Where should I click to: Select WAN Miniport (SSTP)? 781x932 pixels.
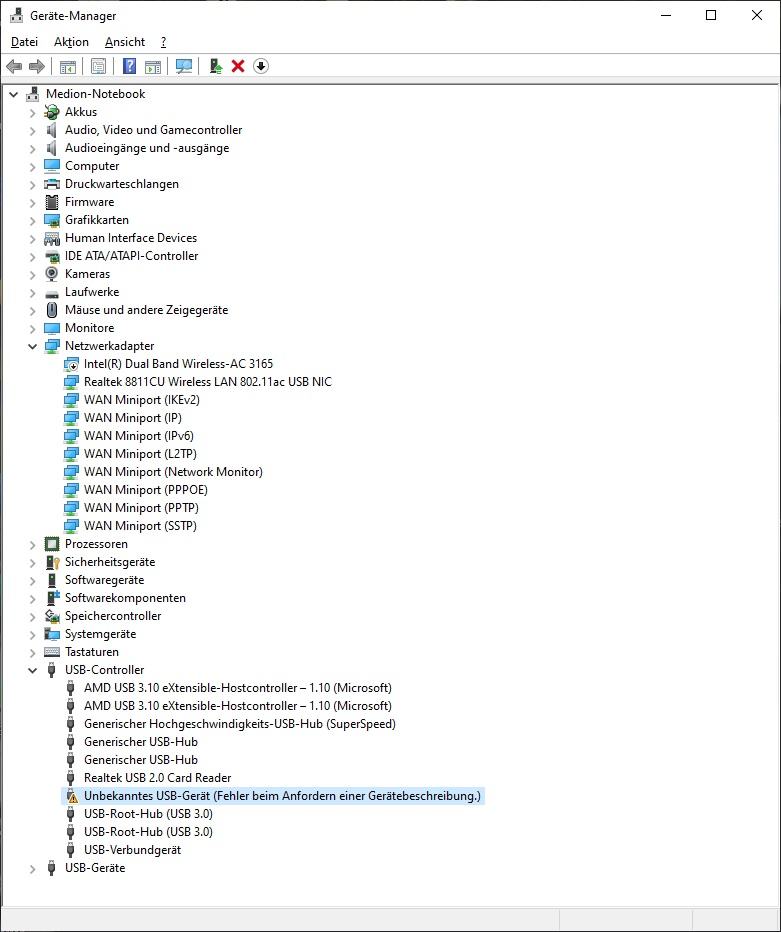coord(140,526)
